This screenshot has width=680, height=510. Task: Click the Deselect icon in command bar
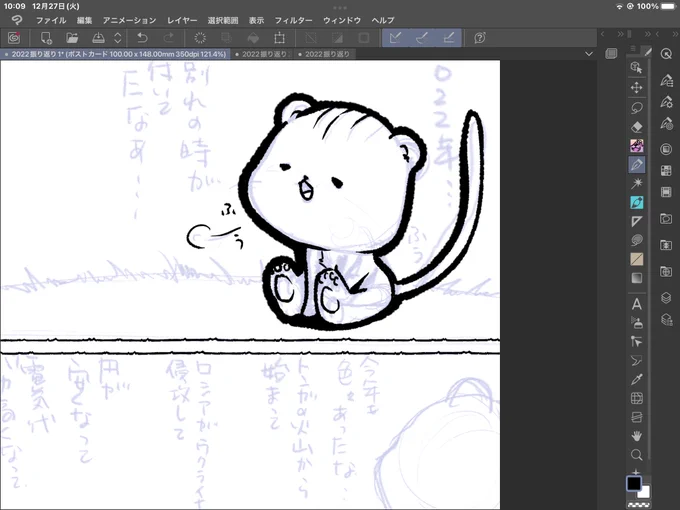311,38
